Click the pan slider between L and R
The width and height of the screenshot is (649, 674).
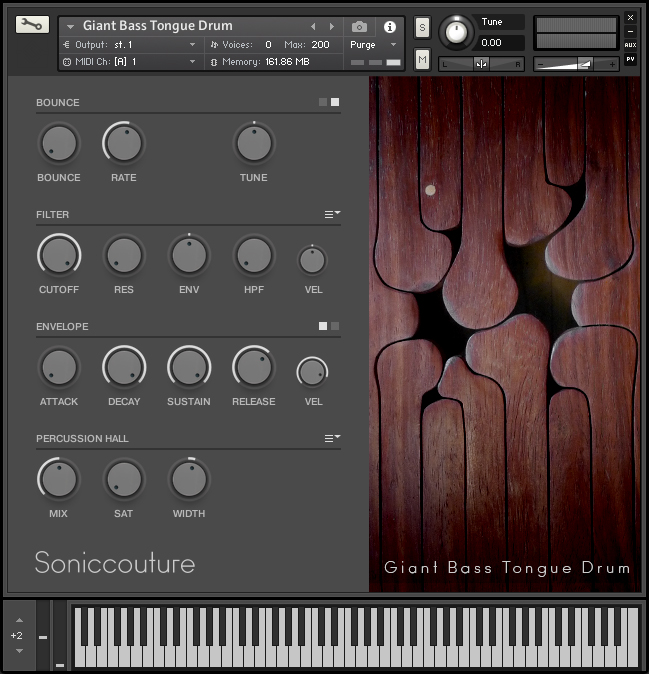[481, 64]
